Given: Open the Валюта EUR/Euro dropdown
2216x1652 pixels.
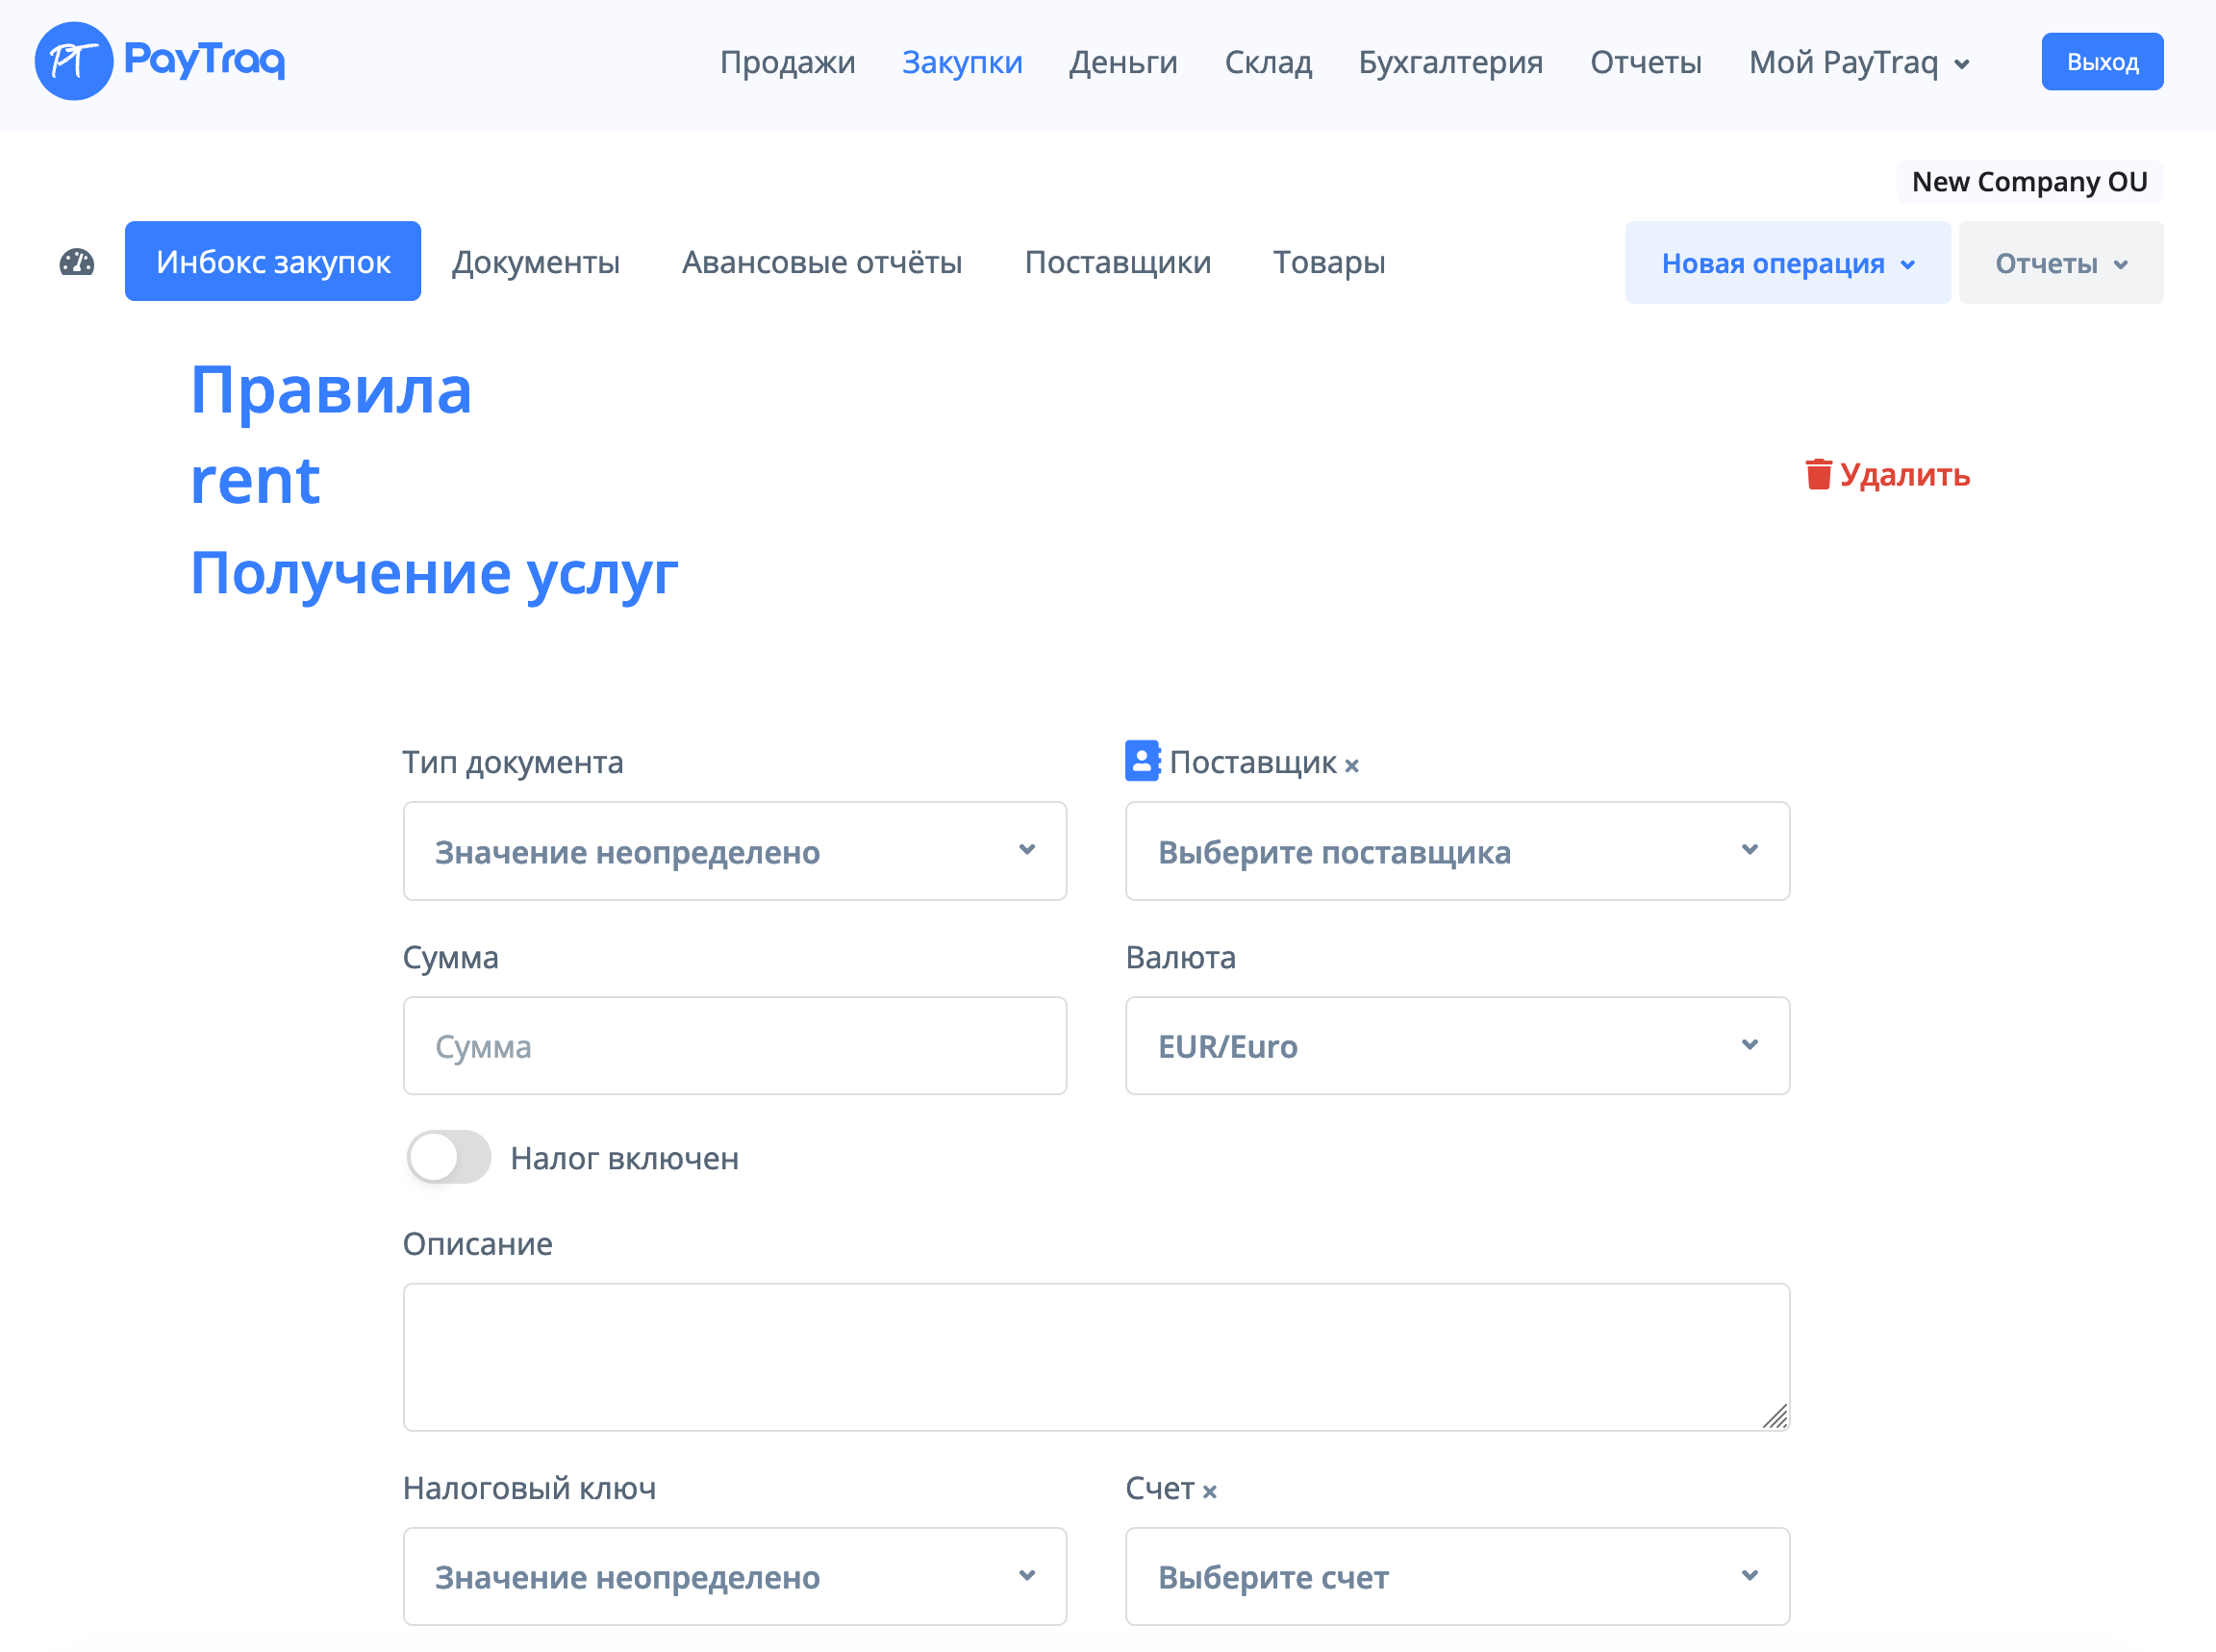Looking at the screenshot, I should pos(1456,1046).
